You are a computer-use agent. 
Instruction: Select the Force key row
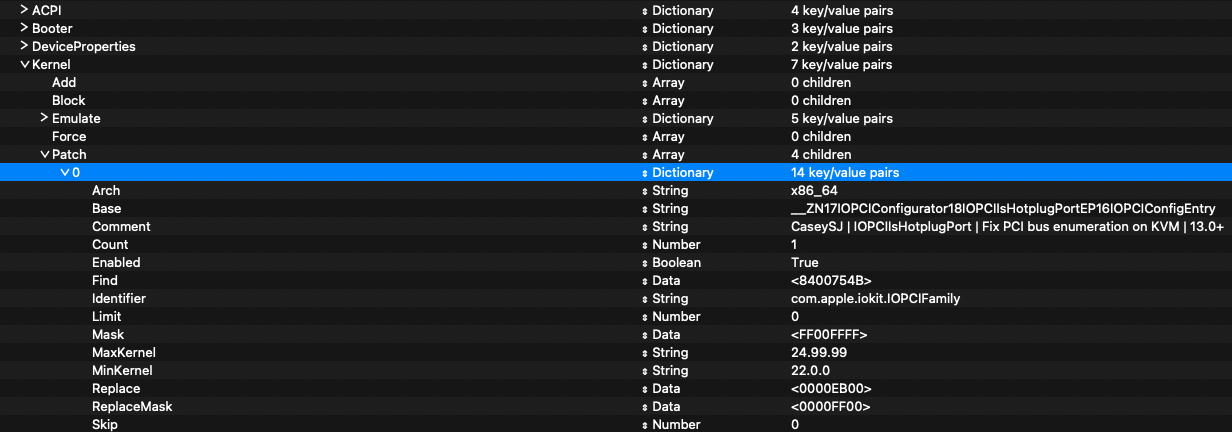tap(616, 136)
